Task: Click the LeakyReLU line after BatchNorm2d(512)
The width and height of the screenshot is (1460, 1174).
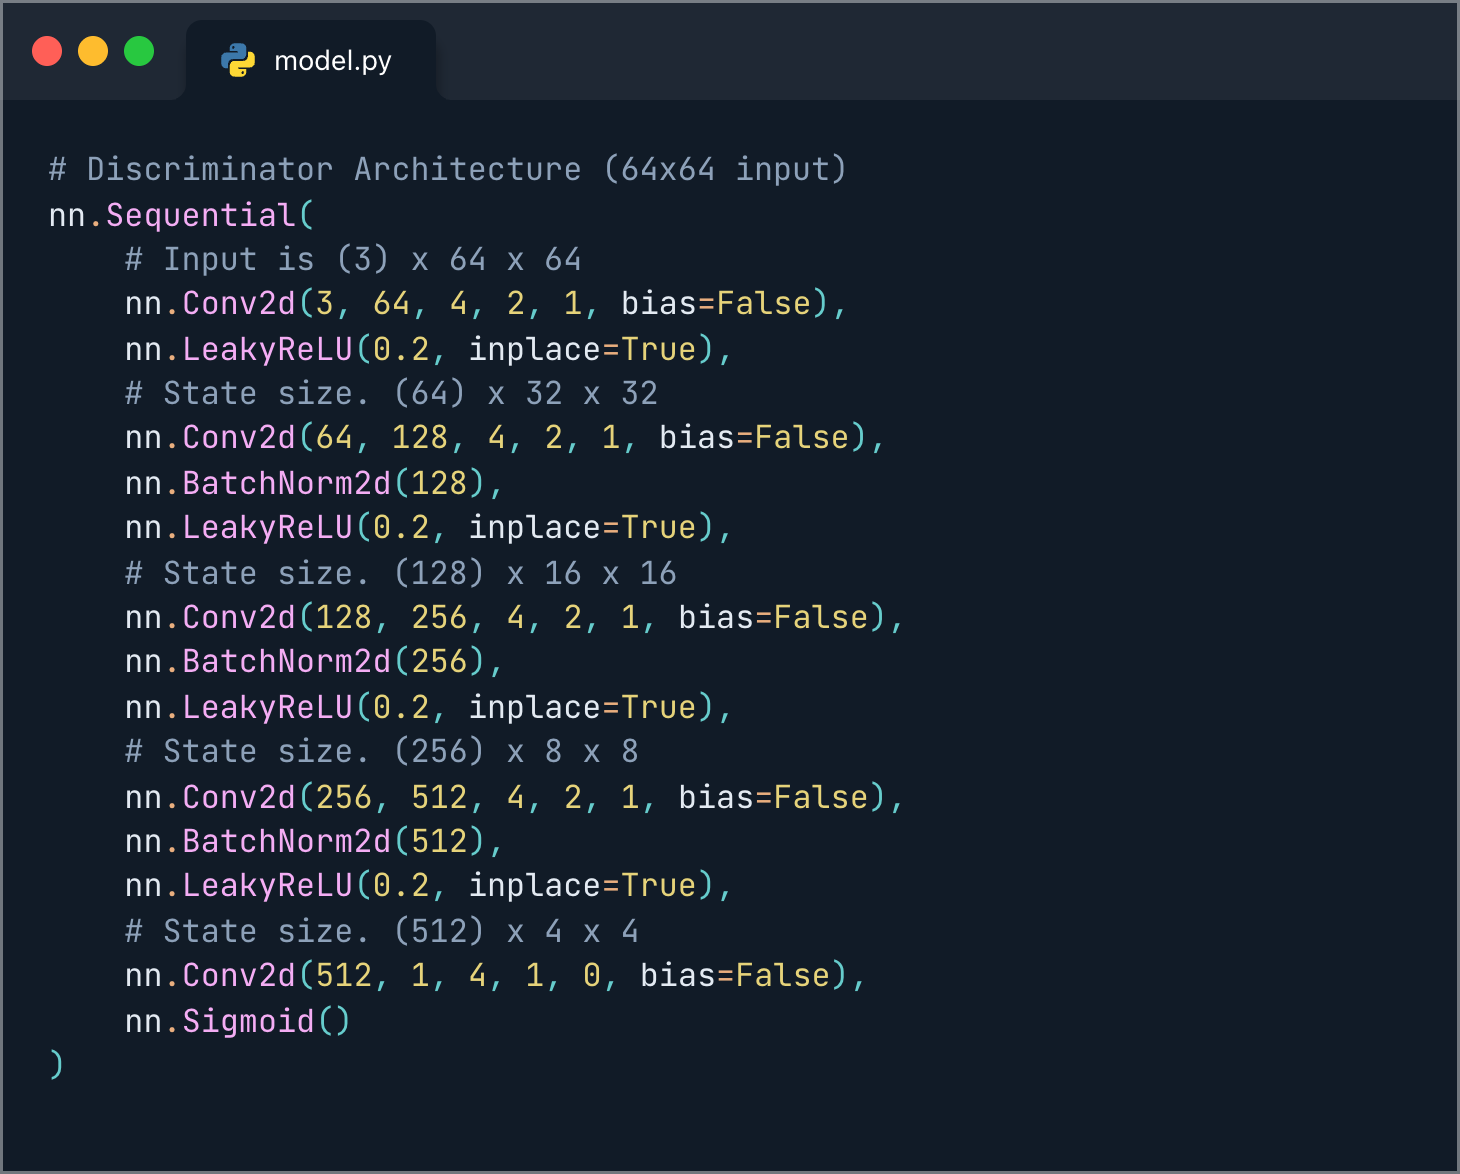Action: [x=429, y=885]
